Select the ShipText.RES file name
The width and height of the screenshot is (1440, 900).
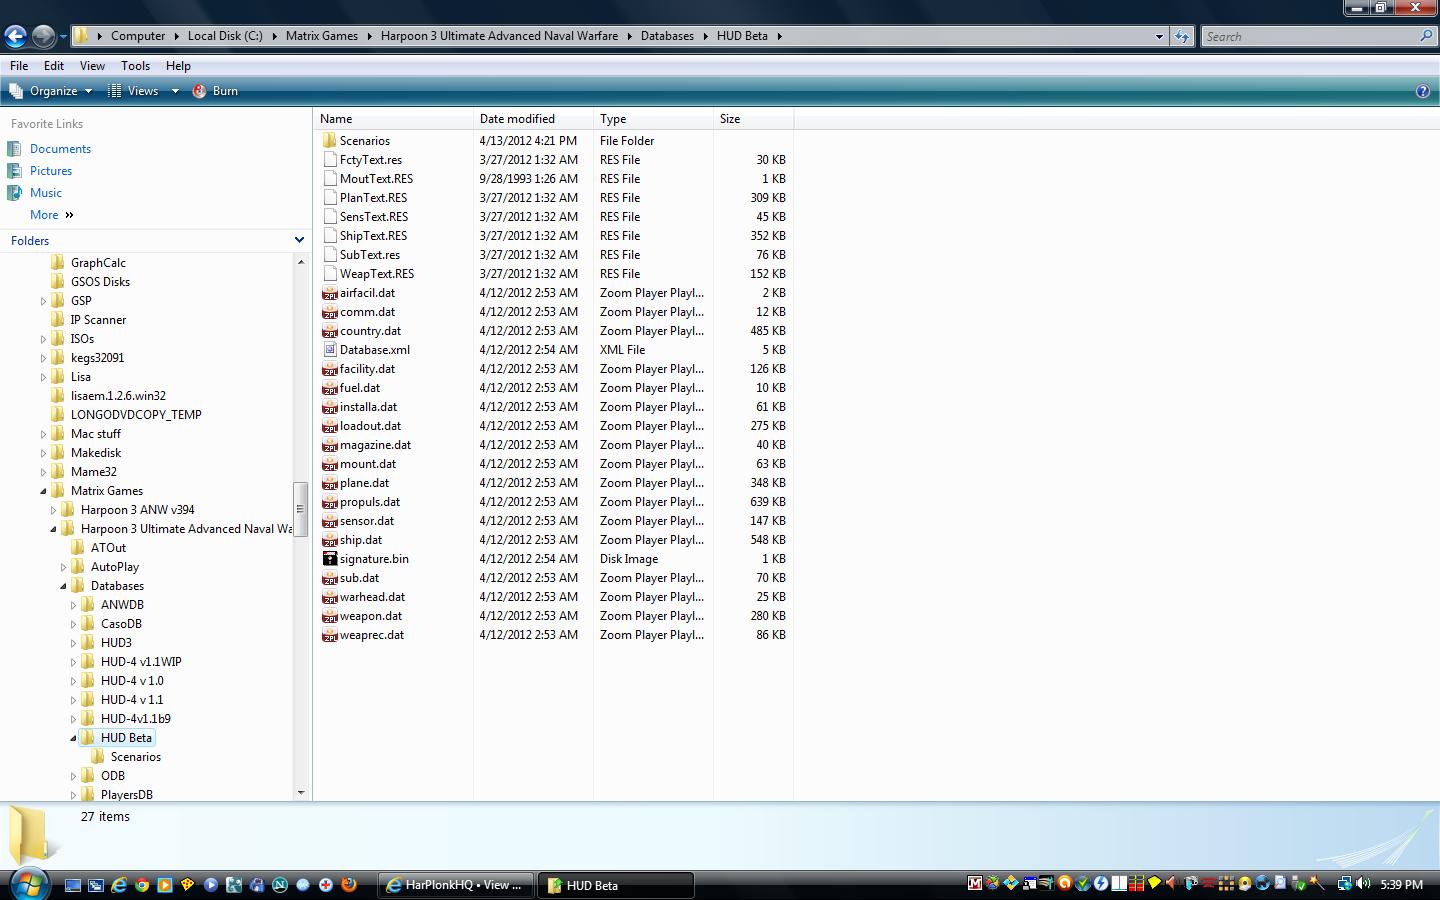tap(373, 236)
